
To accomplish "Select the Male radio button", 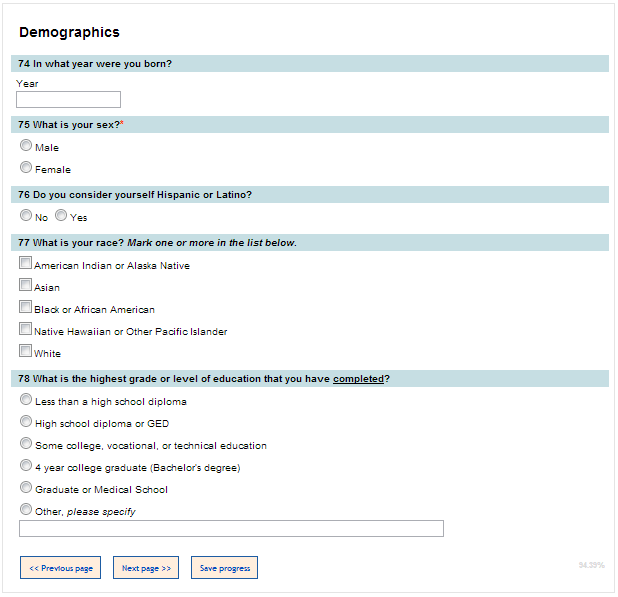I will [26, 146].
